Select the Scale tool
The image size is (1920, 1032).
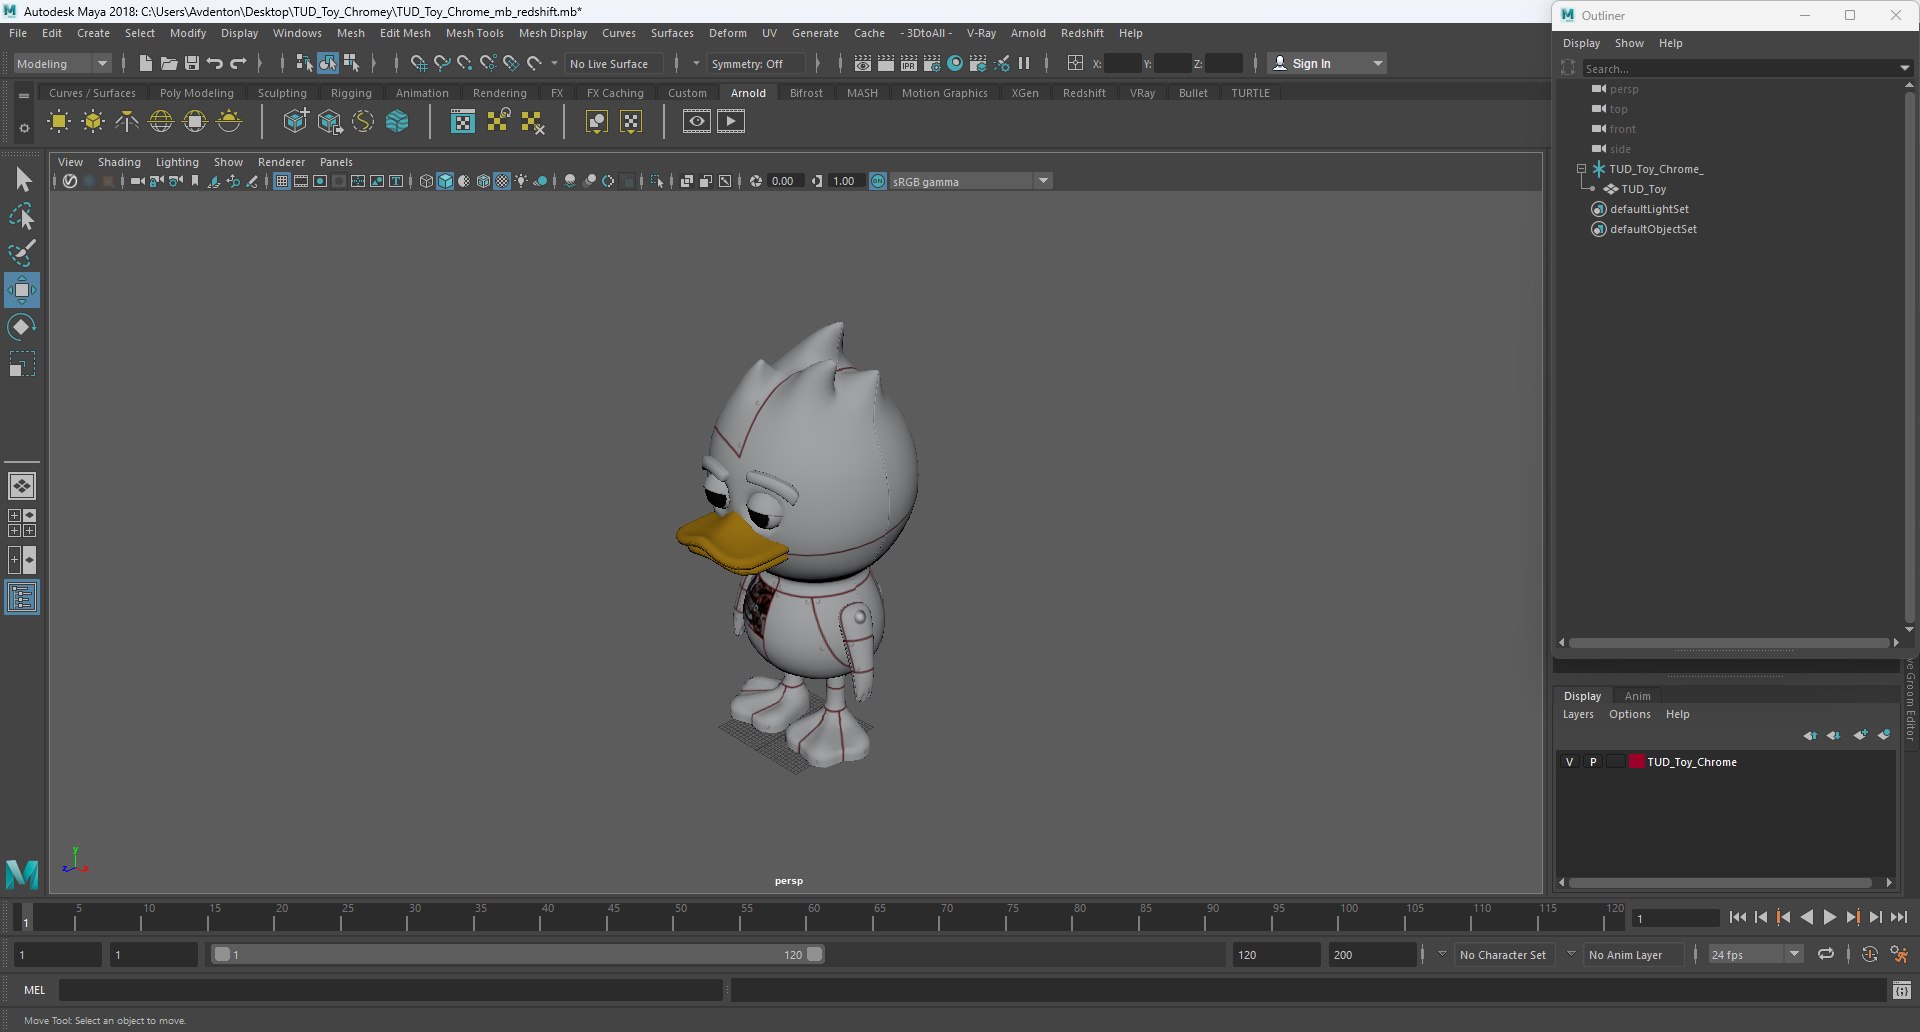22,364
